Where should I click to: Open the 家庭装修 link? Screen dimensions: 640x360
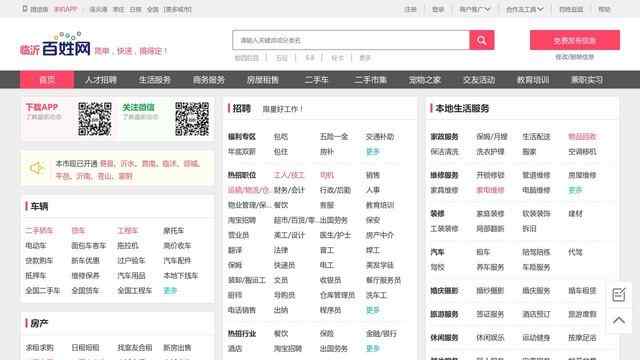coord(490,213)
